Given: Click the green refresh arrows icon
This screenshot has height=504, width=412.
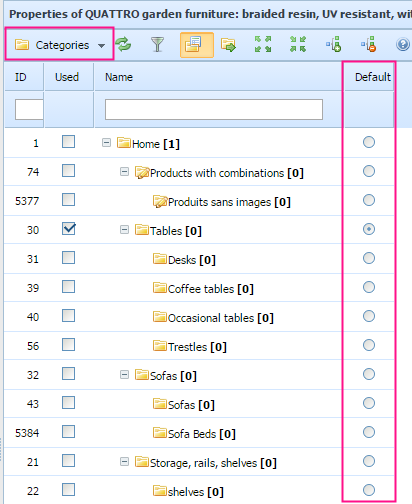Looking at the screenshot, I should point(123,45).
